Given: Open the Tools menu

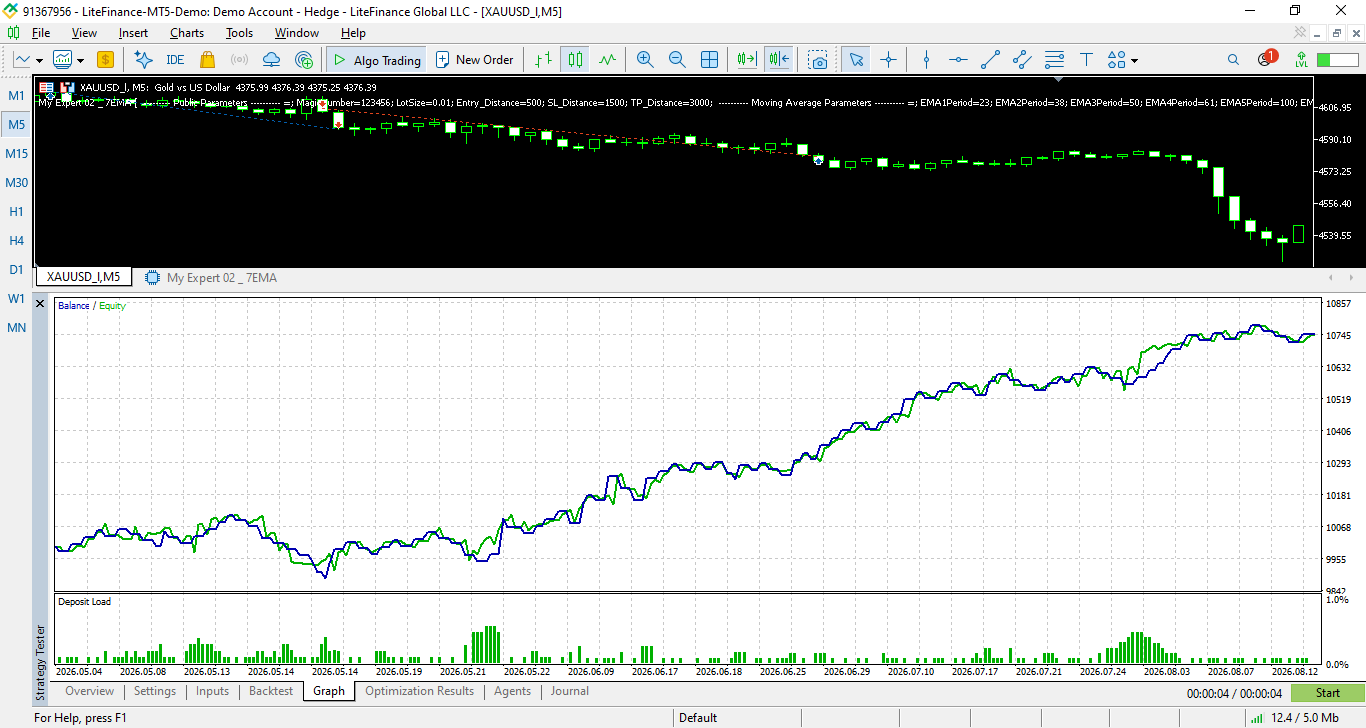Looking at the screenshot, I should point(240,33).
